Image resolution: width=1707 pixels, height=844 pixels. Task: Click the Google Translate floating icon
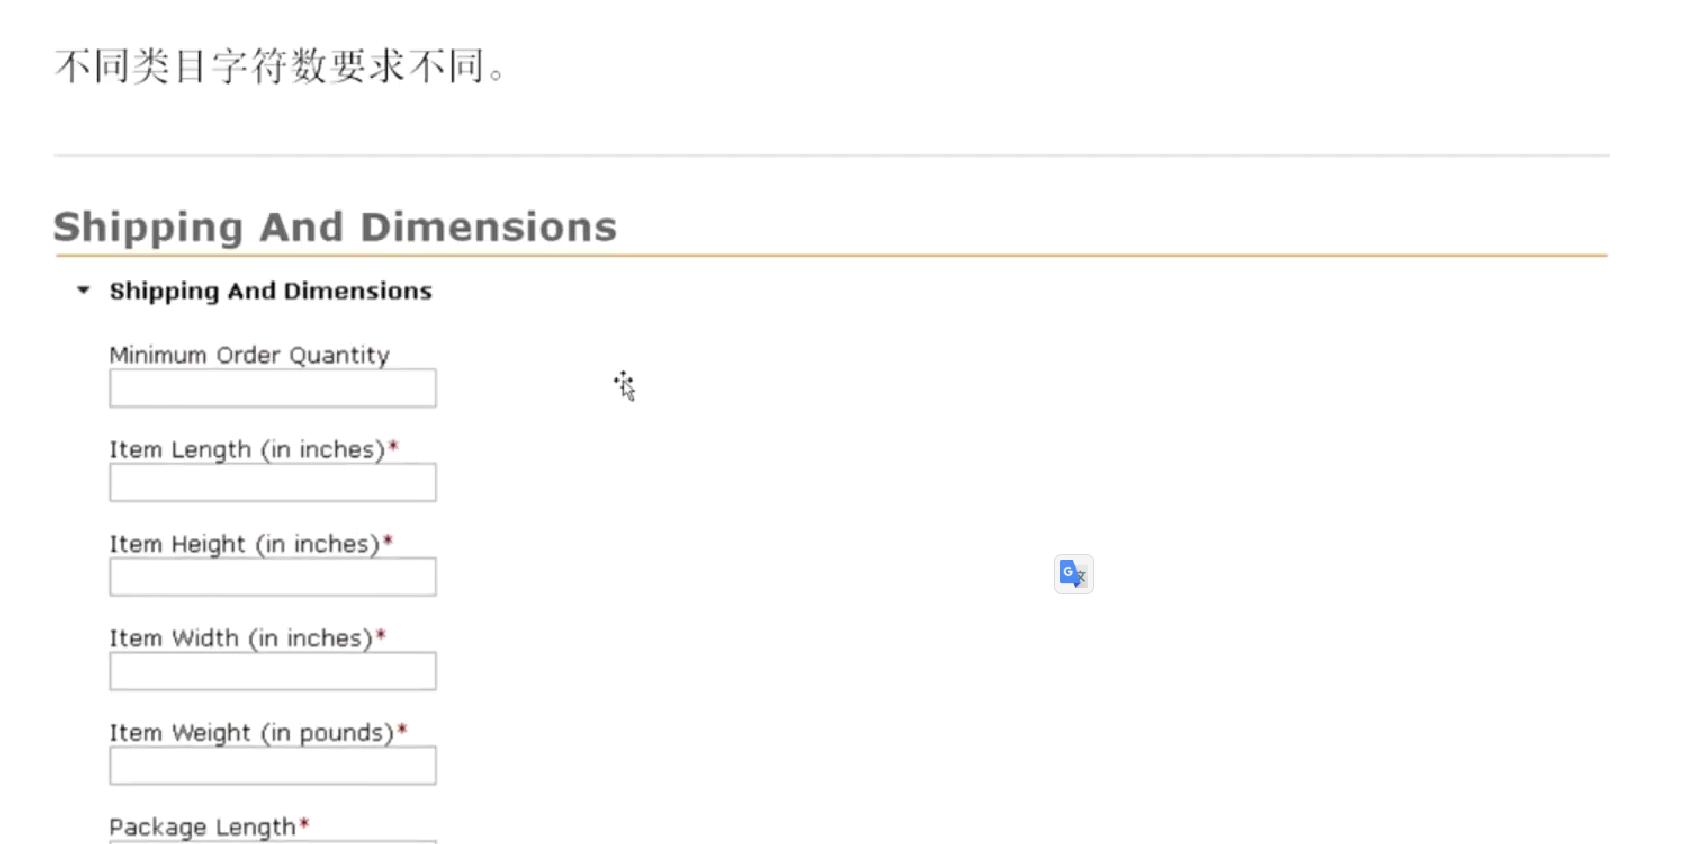[x=1073, y=574]
